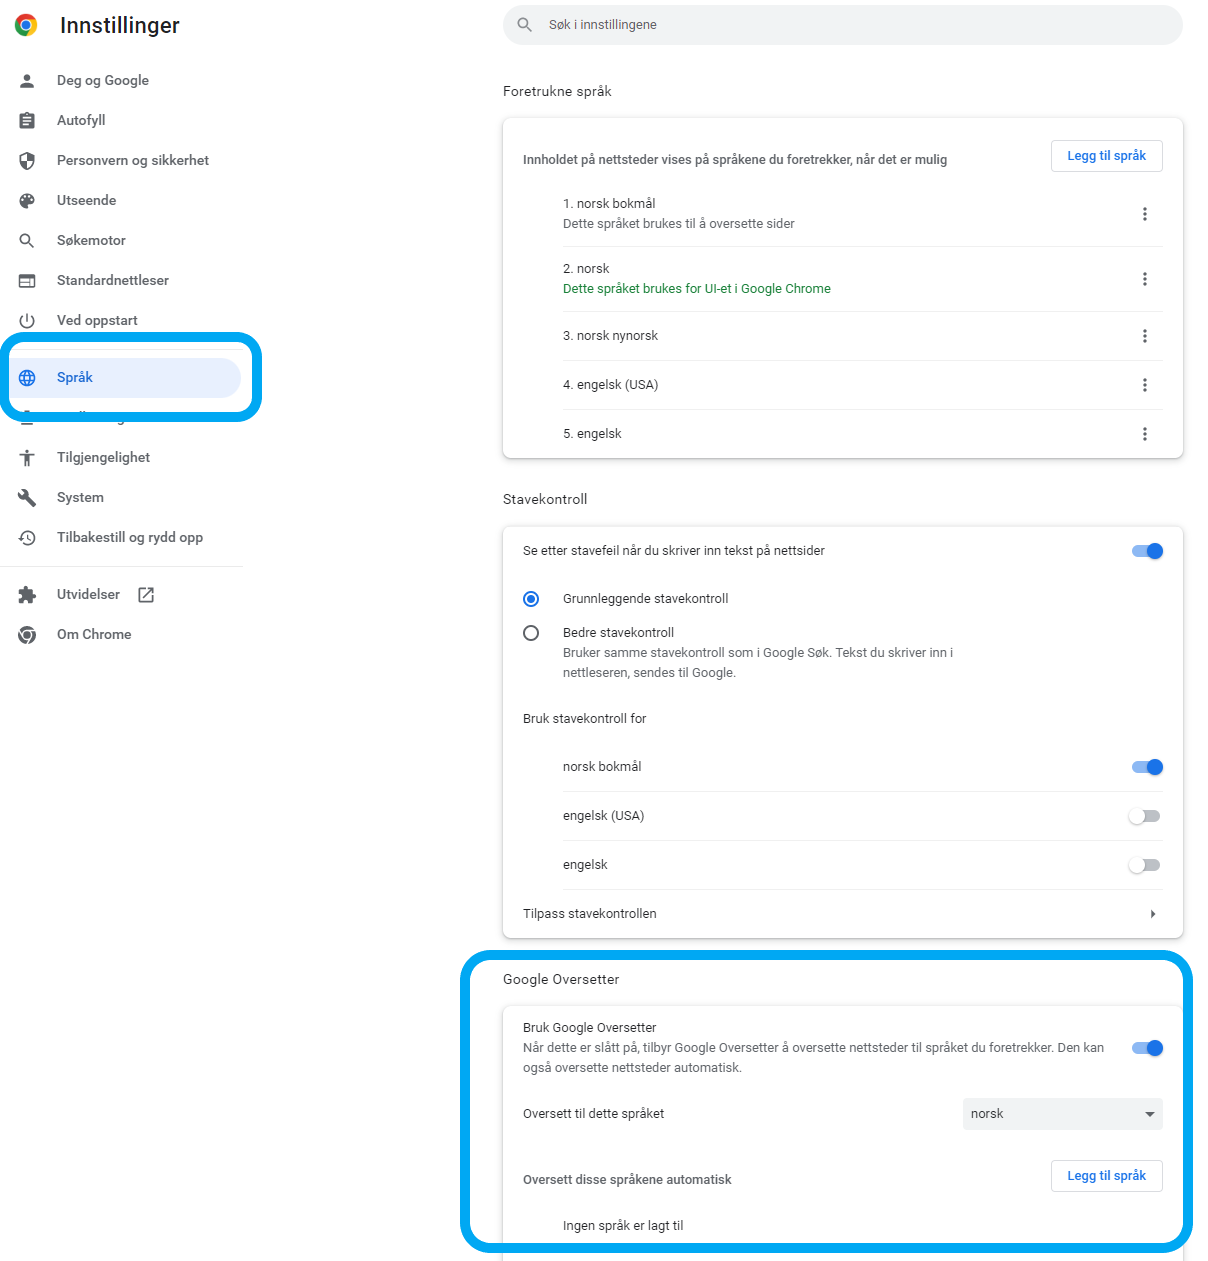Click Legg til språk under Foretrukne språk
Screen dimensions: 1208x1261
pyautogui.click(x=1106, y=156)
